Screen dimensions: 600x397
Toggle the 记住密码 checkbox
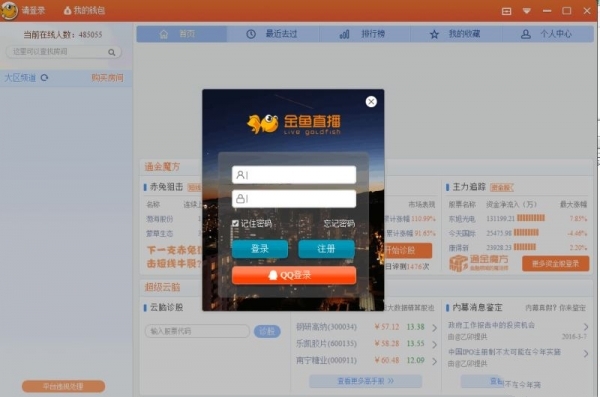[235, 223]
